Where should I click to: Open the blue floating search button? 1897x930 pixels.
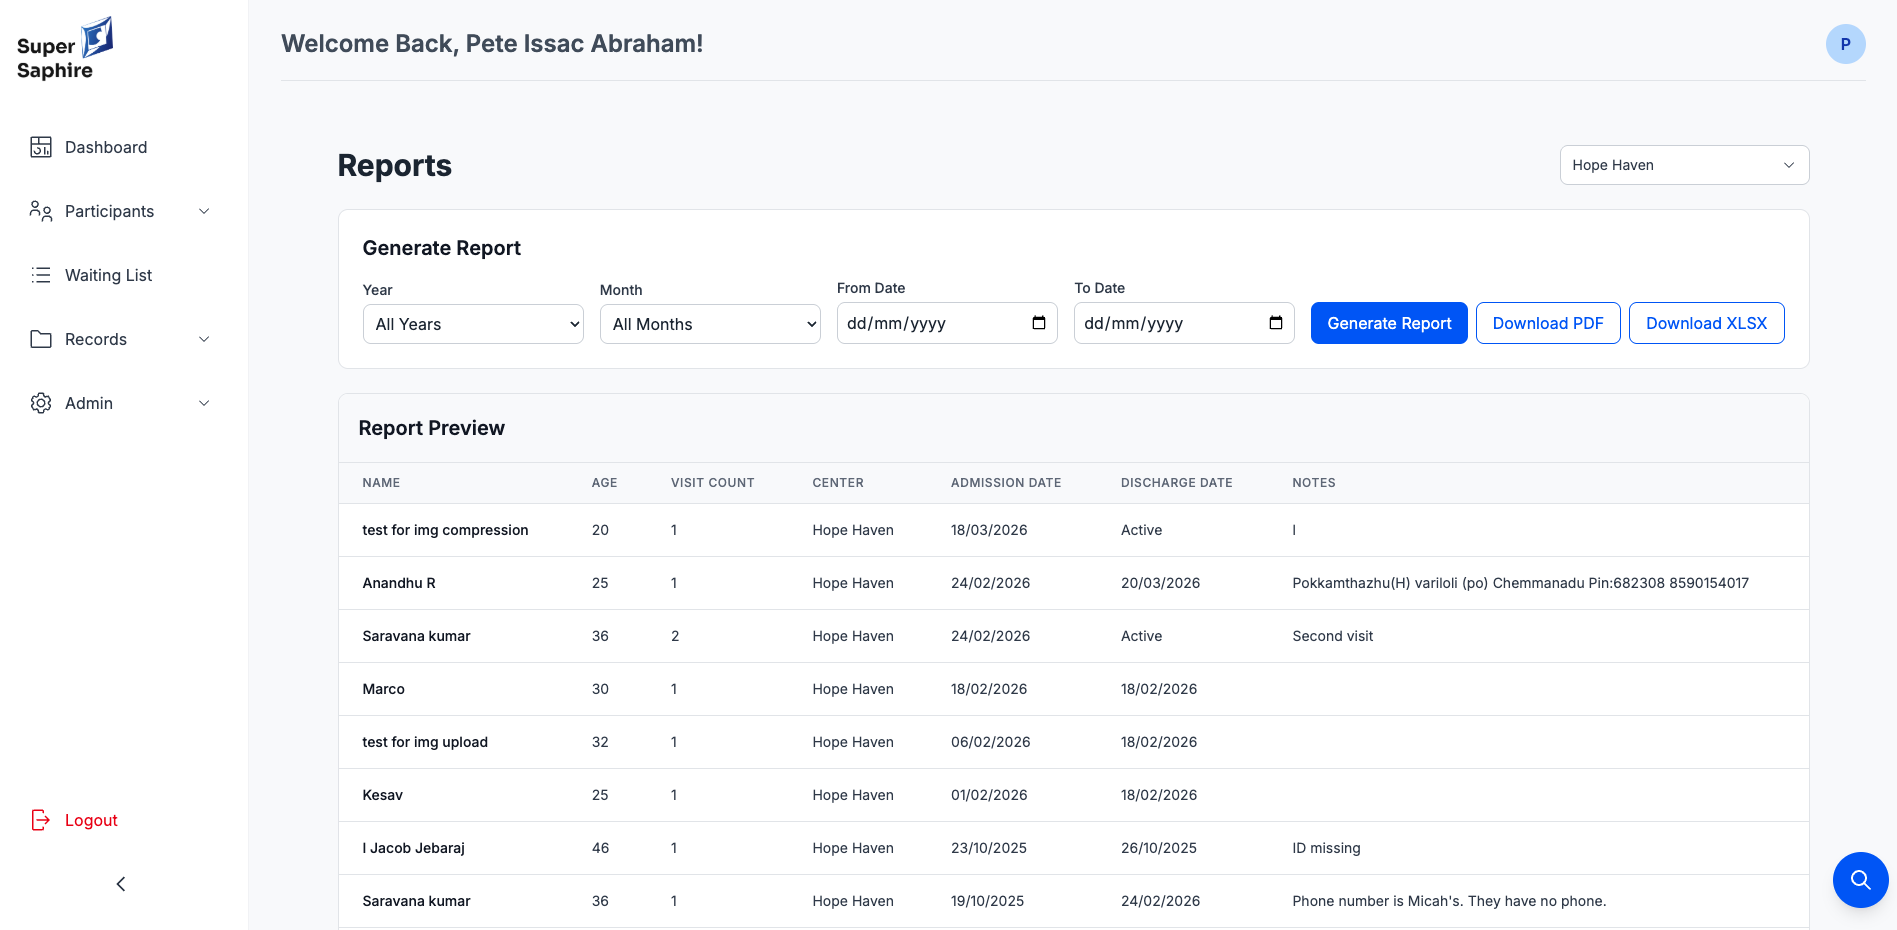[1860, 880]
